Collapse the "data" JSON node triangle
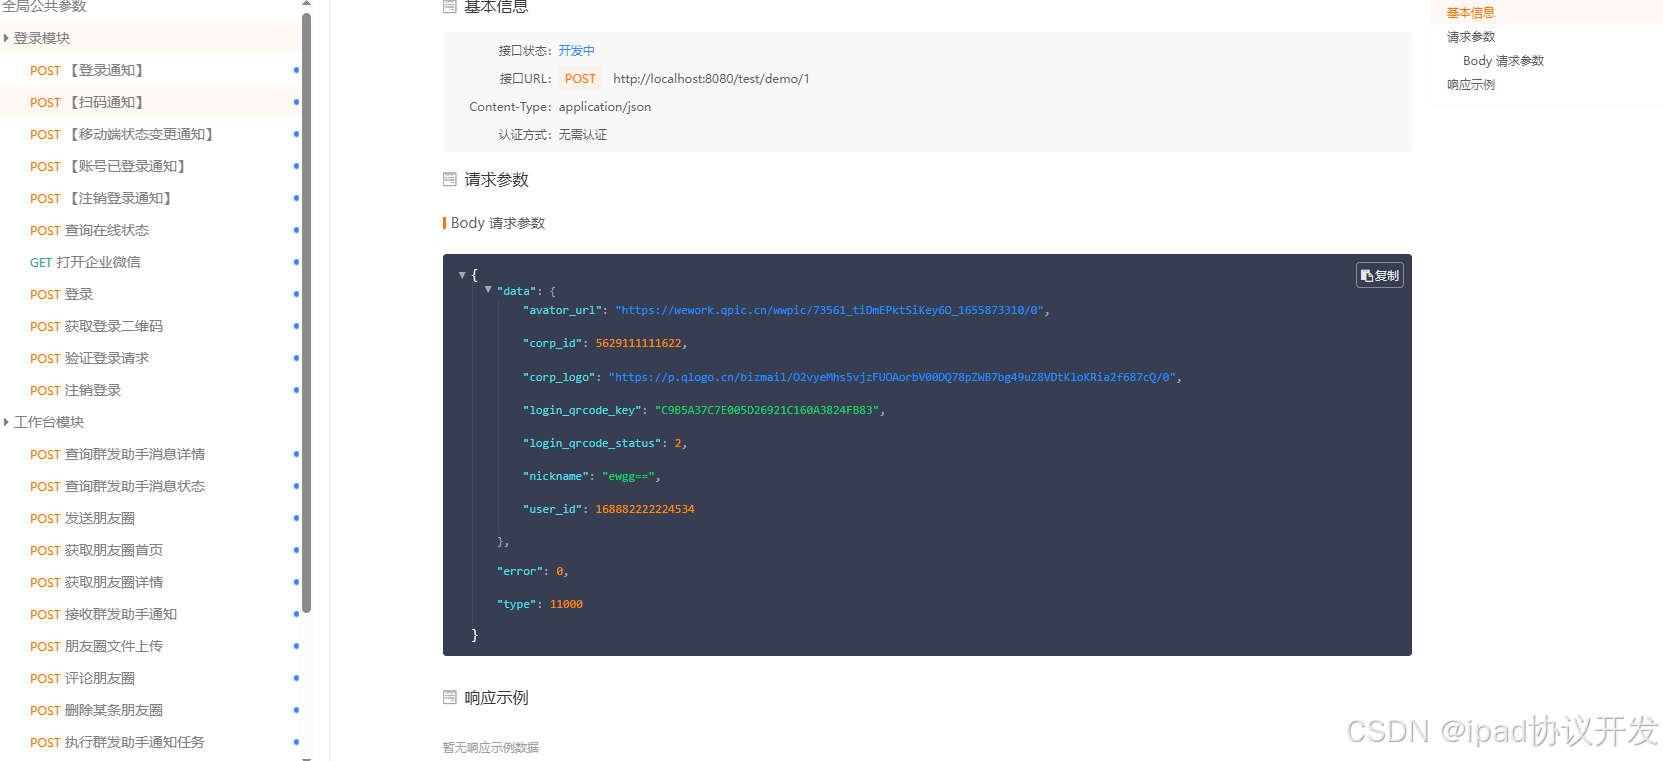 pyautogui.click(x=488, y=290)
